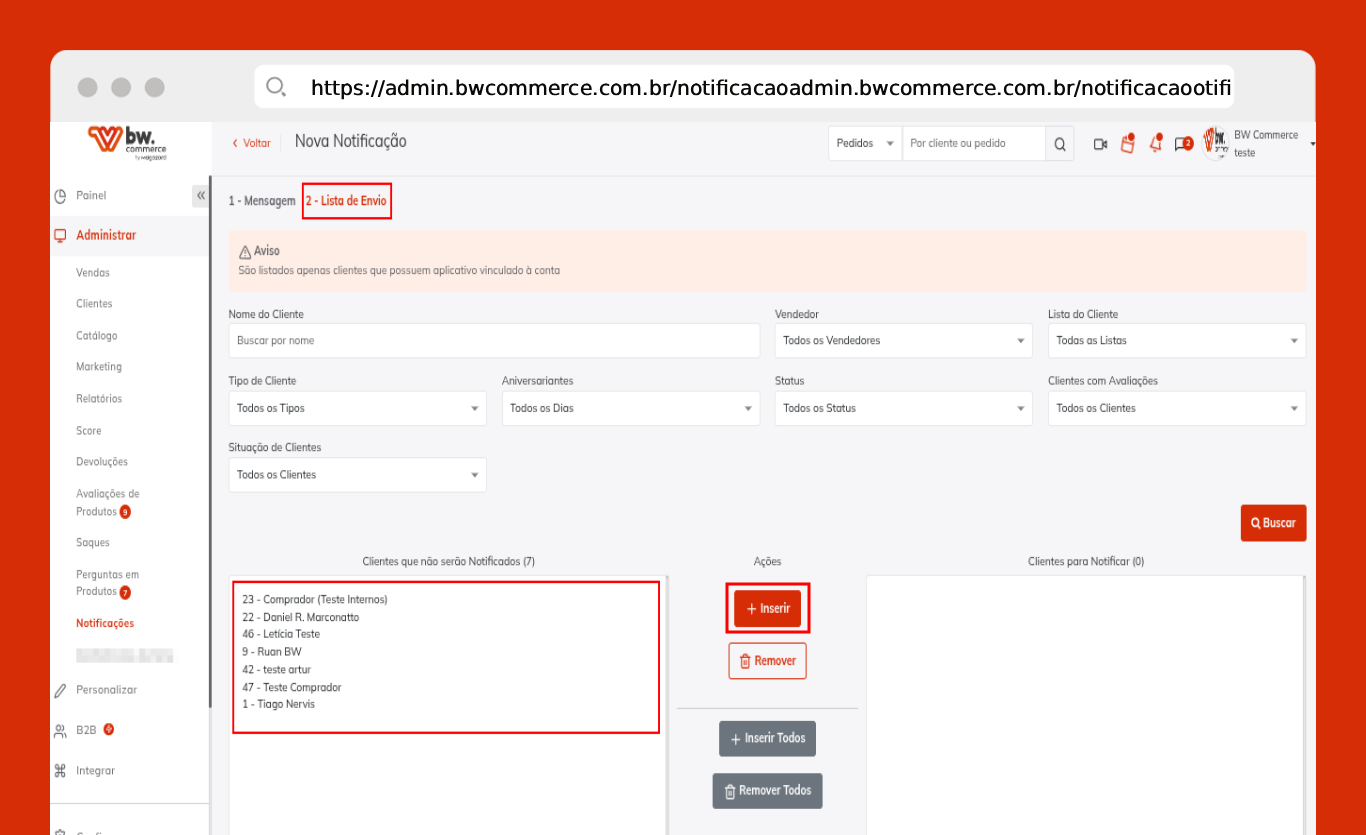
Task: Select client 9 - Ruan BW
Action: pos(272,652)
